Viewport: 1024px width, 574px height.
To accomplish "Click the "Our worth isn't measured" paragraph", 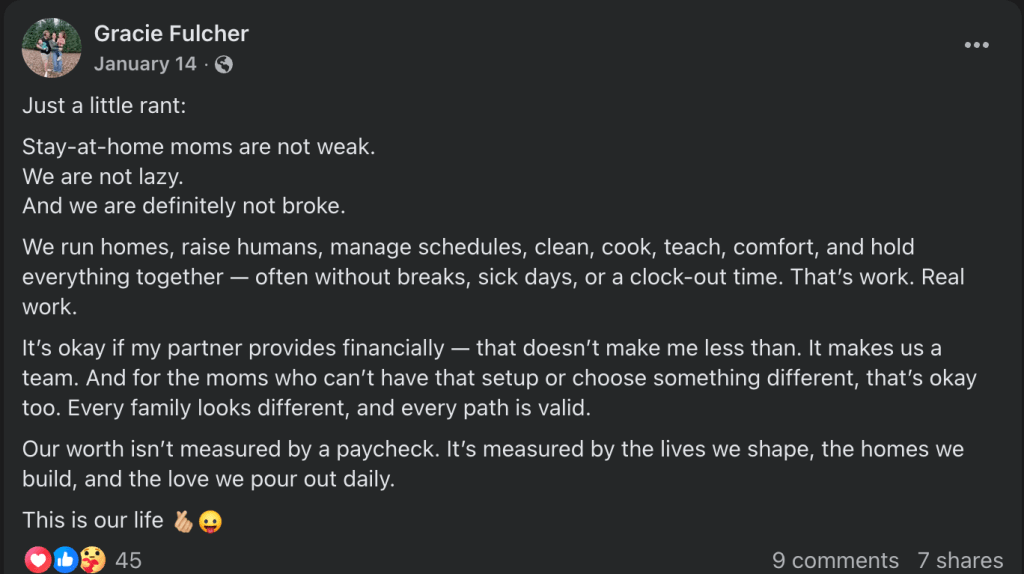I will pyautogui.click(x=490, y=464).
